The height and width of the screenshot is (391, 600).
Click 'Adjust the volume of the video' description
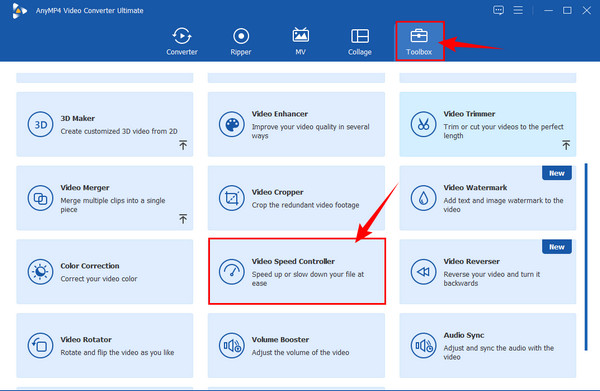300,353
